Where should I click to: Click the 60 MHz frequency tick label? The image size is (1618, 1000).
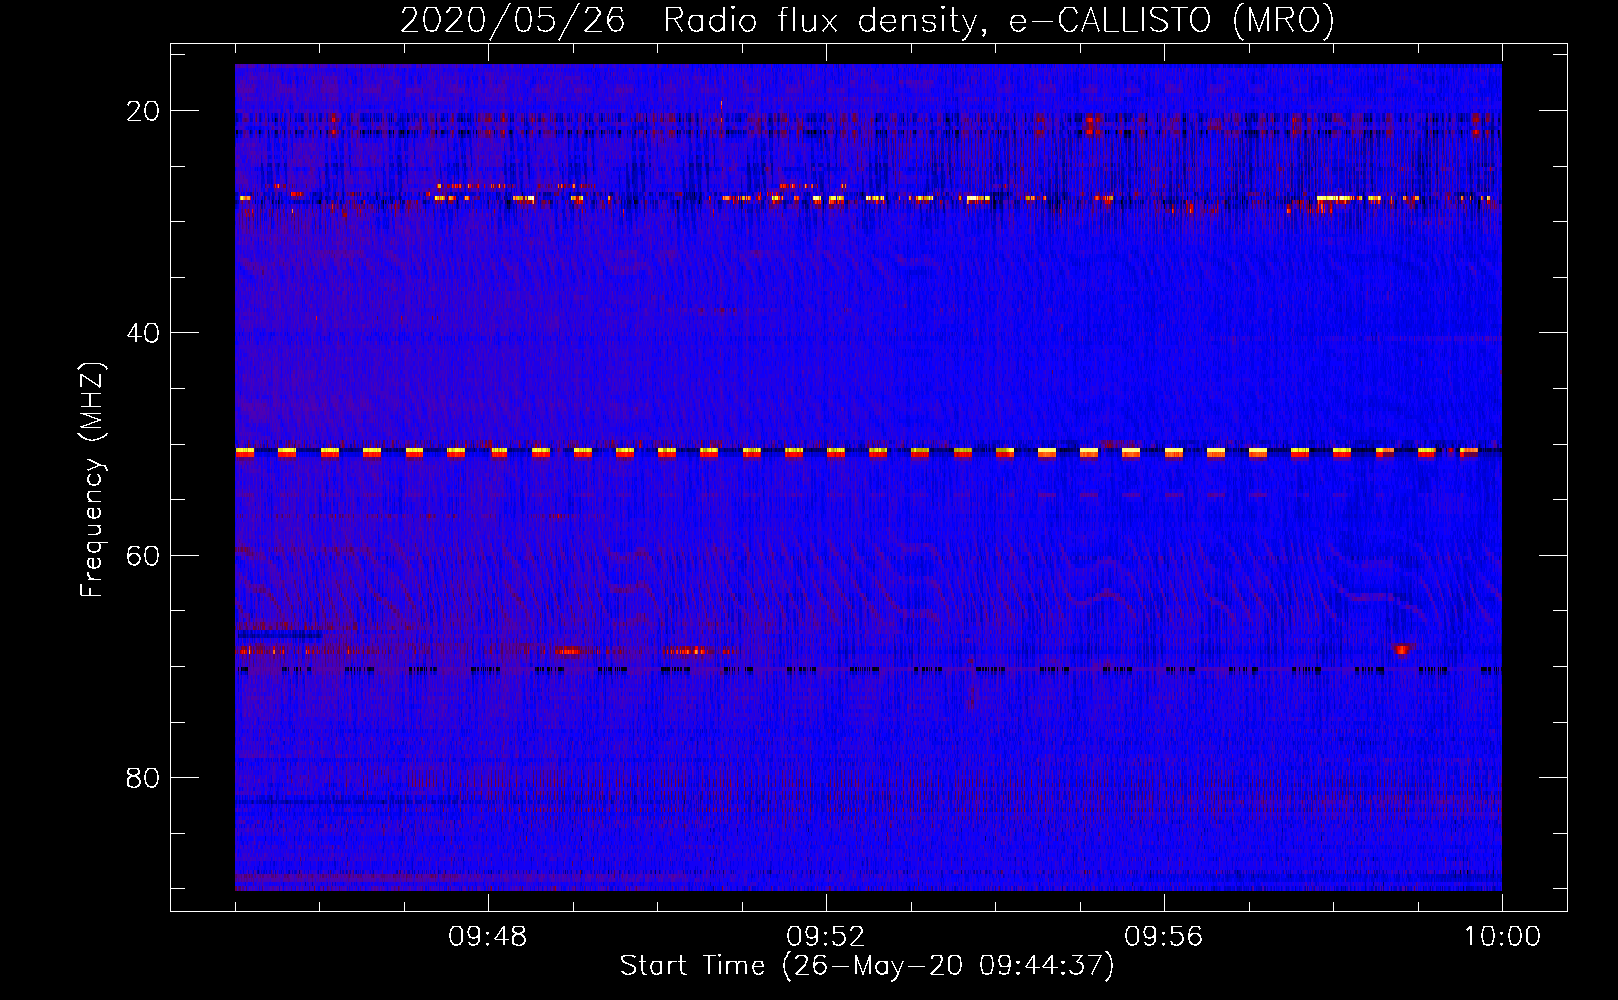143,554
